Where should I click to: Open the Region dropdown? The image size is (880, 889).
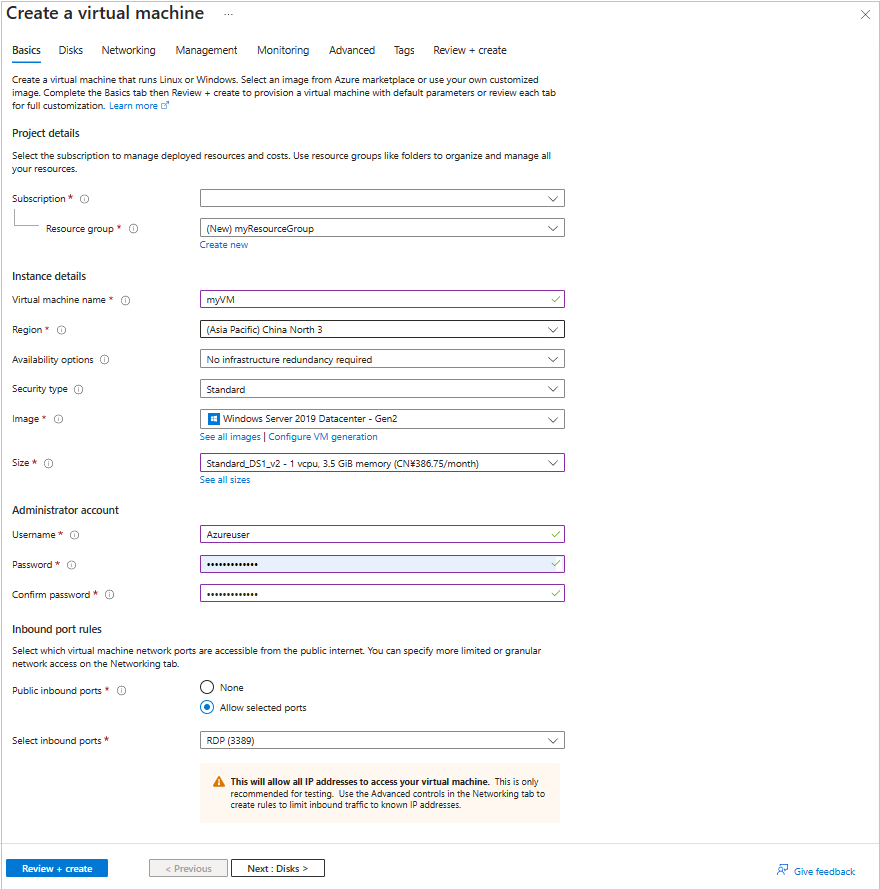(382, 329)
